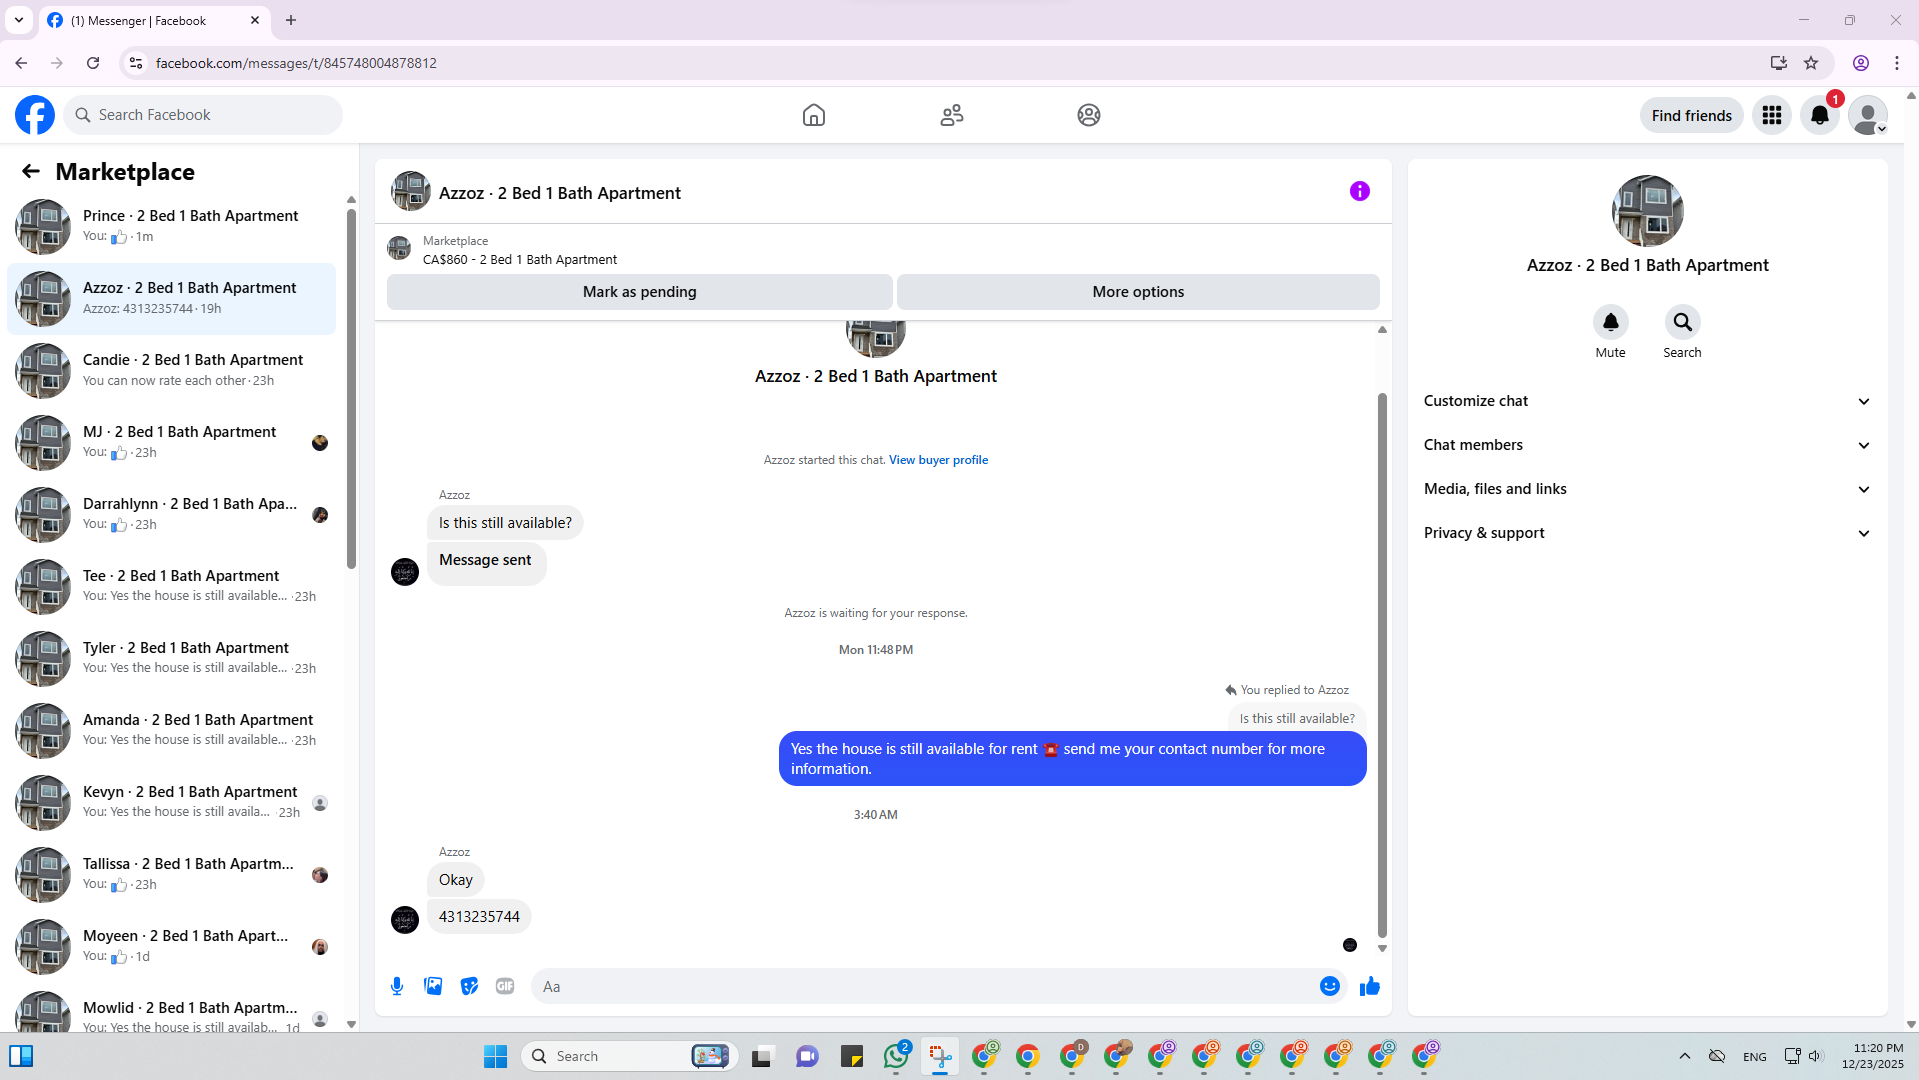
Task: Click the taskbar Search box
Action: [630, 1056]
